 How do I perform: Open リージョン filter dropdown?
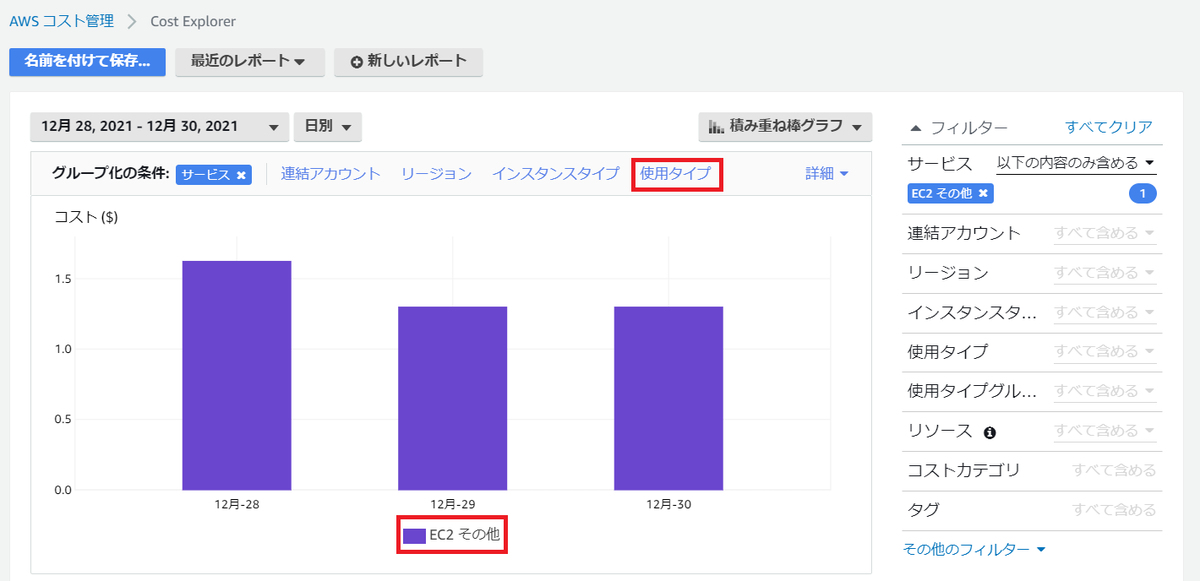pyautogui.click(x=1105, y=272)
